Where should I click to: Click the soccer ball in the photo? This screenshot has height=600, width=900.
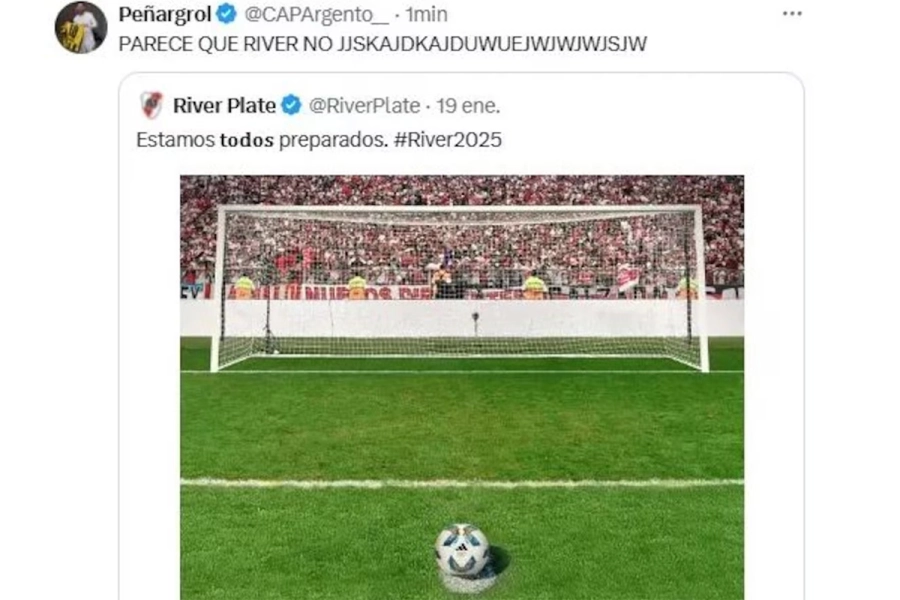tap(463, 549)
